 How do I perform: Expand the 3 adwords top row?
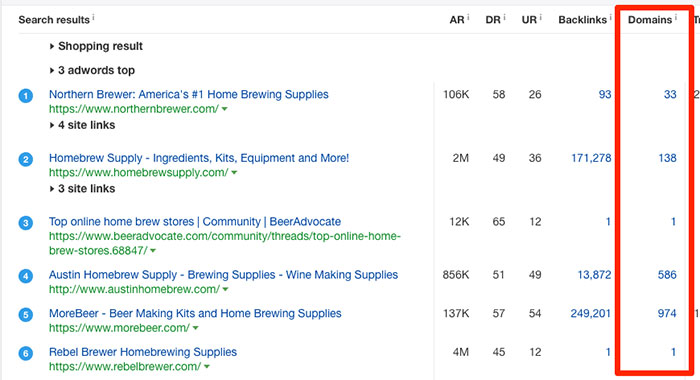pyautogui.click(x=92, y=70)
